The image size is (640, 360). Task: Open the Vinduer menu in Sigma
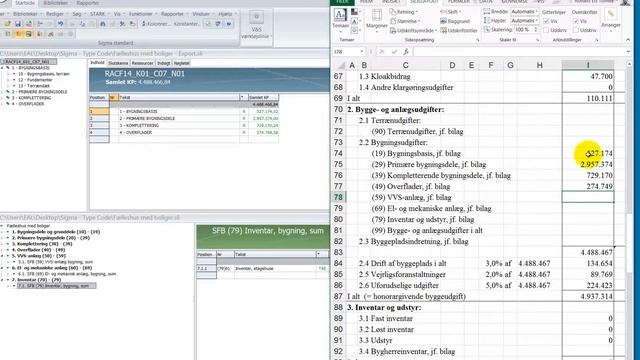[x=202, y=14]
